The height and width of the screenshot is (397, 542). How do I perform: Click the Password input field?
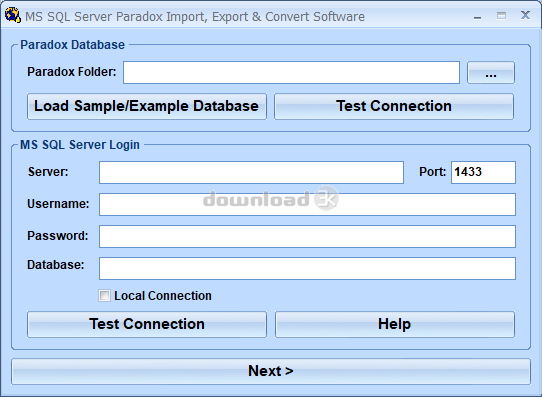pyautogui.click(x=307, y=237)
